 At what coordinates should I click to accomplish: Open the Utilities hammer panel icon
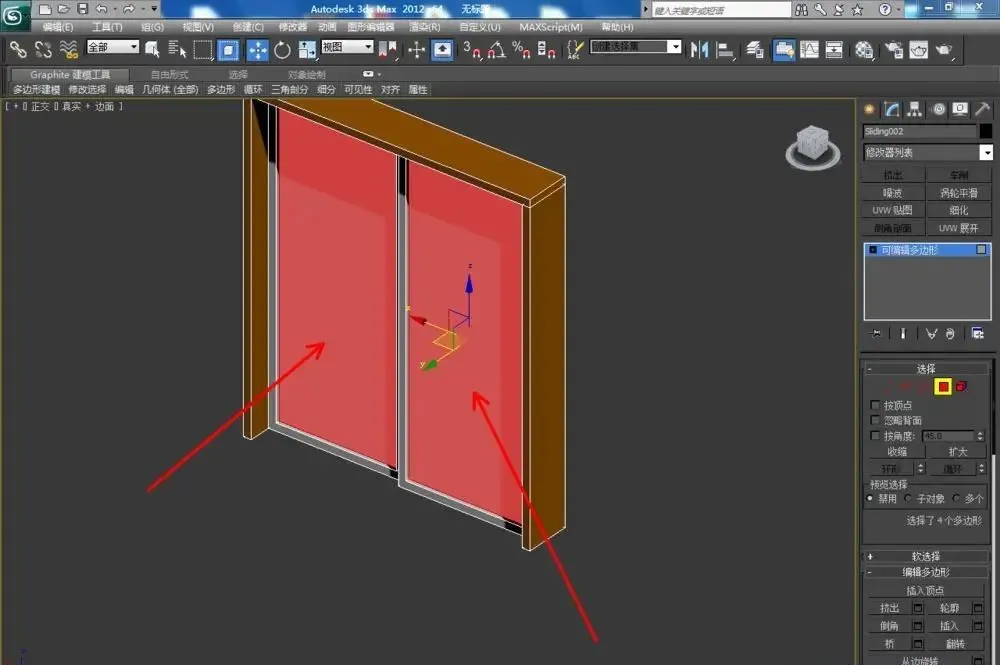[x=983, y=110]
